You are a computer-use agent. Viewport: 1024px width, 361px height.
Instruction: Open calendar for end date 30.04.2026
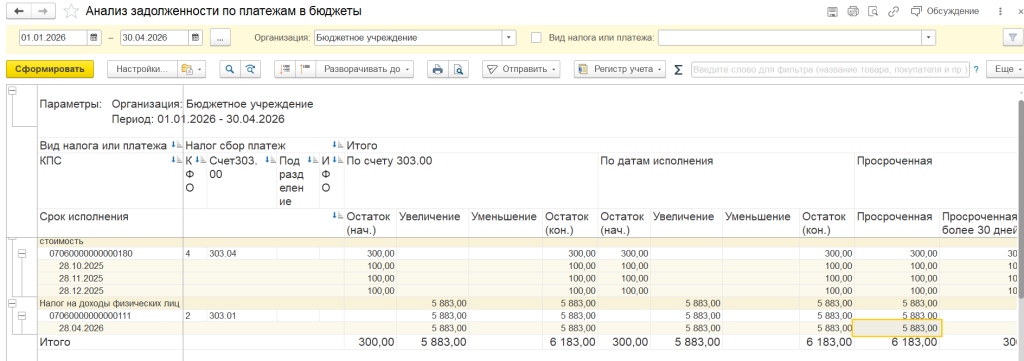[x=195, y=38]
